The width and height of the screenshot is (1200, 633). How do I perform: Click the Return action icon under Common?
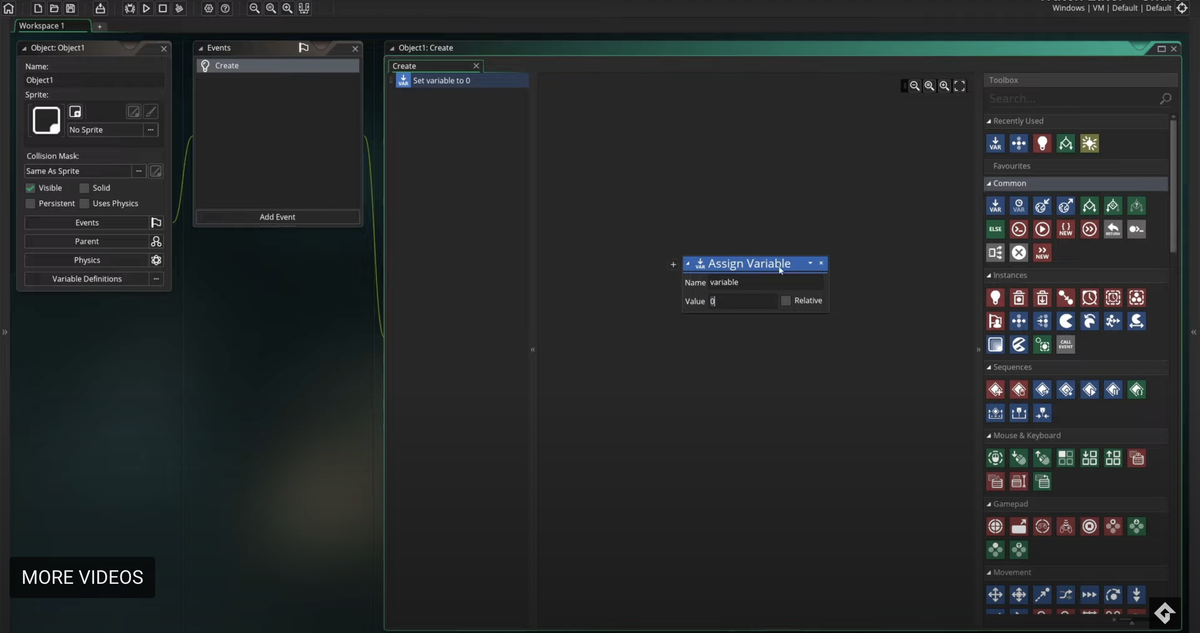pyautogui.click(x=1113, y=229)
